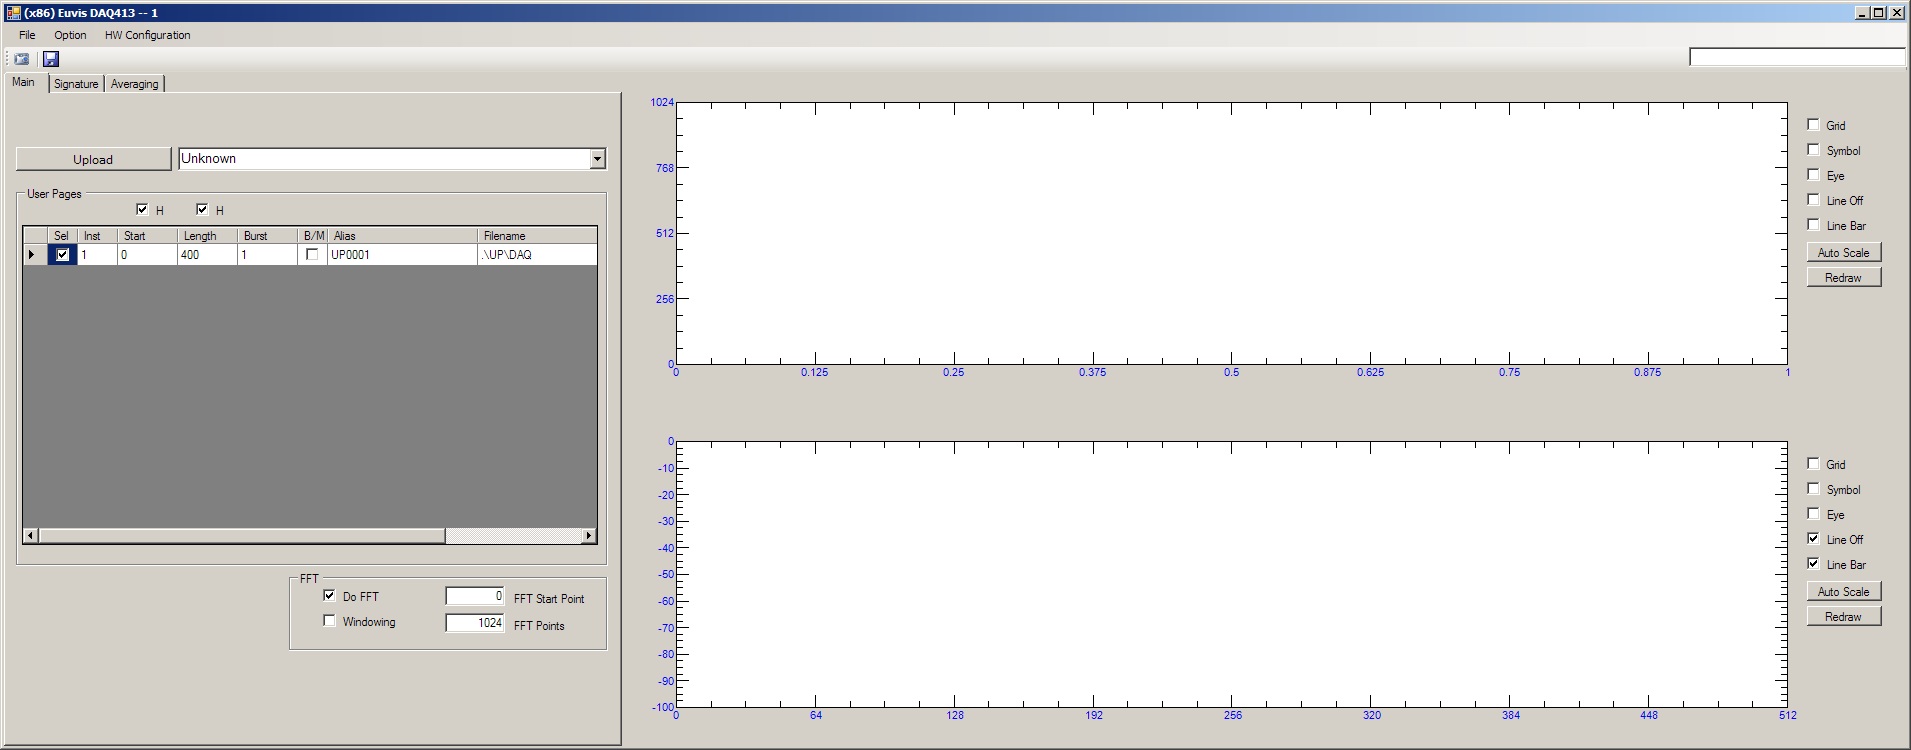Click the FFT Points input field
The image size is (1911, 750).
click(475, 623)
